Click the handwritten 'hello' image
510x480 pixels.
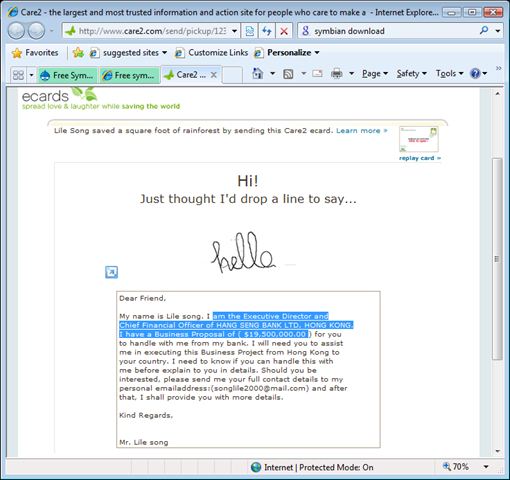(243, 253)
